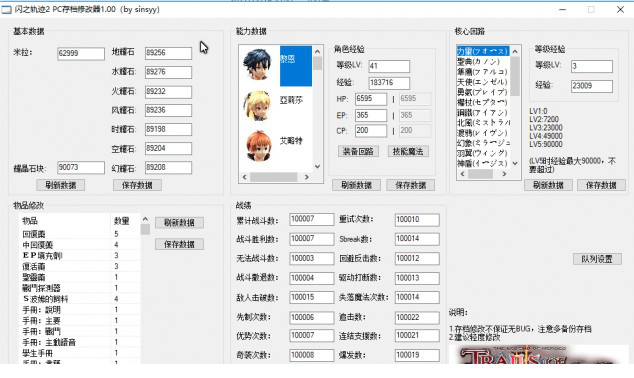Open the 队列设置 button

tap(597, 259)
